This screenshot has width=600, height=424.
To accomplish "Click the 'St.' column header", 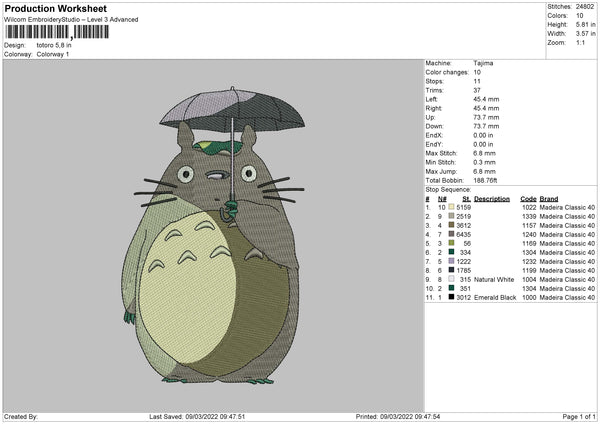I will [466, 199].
